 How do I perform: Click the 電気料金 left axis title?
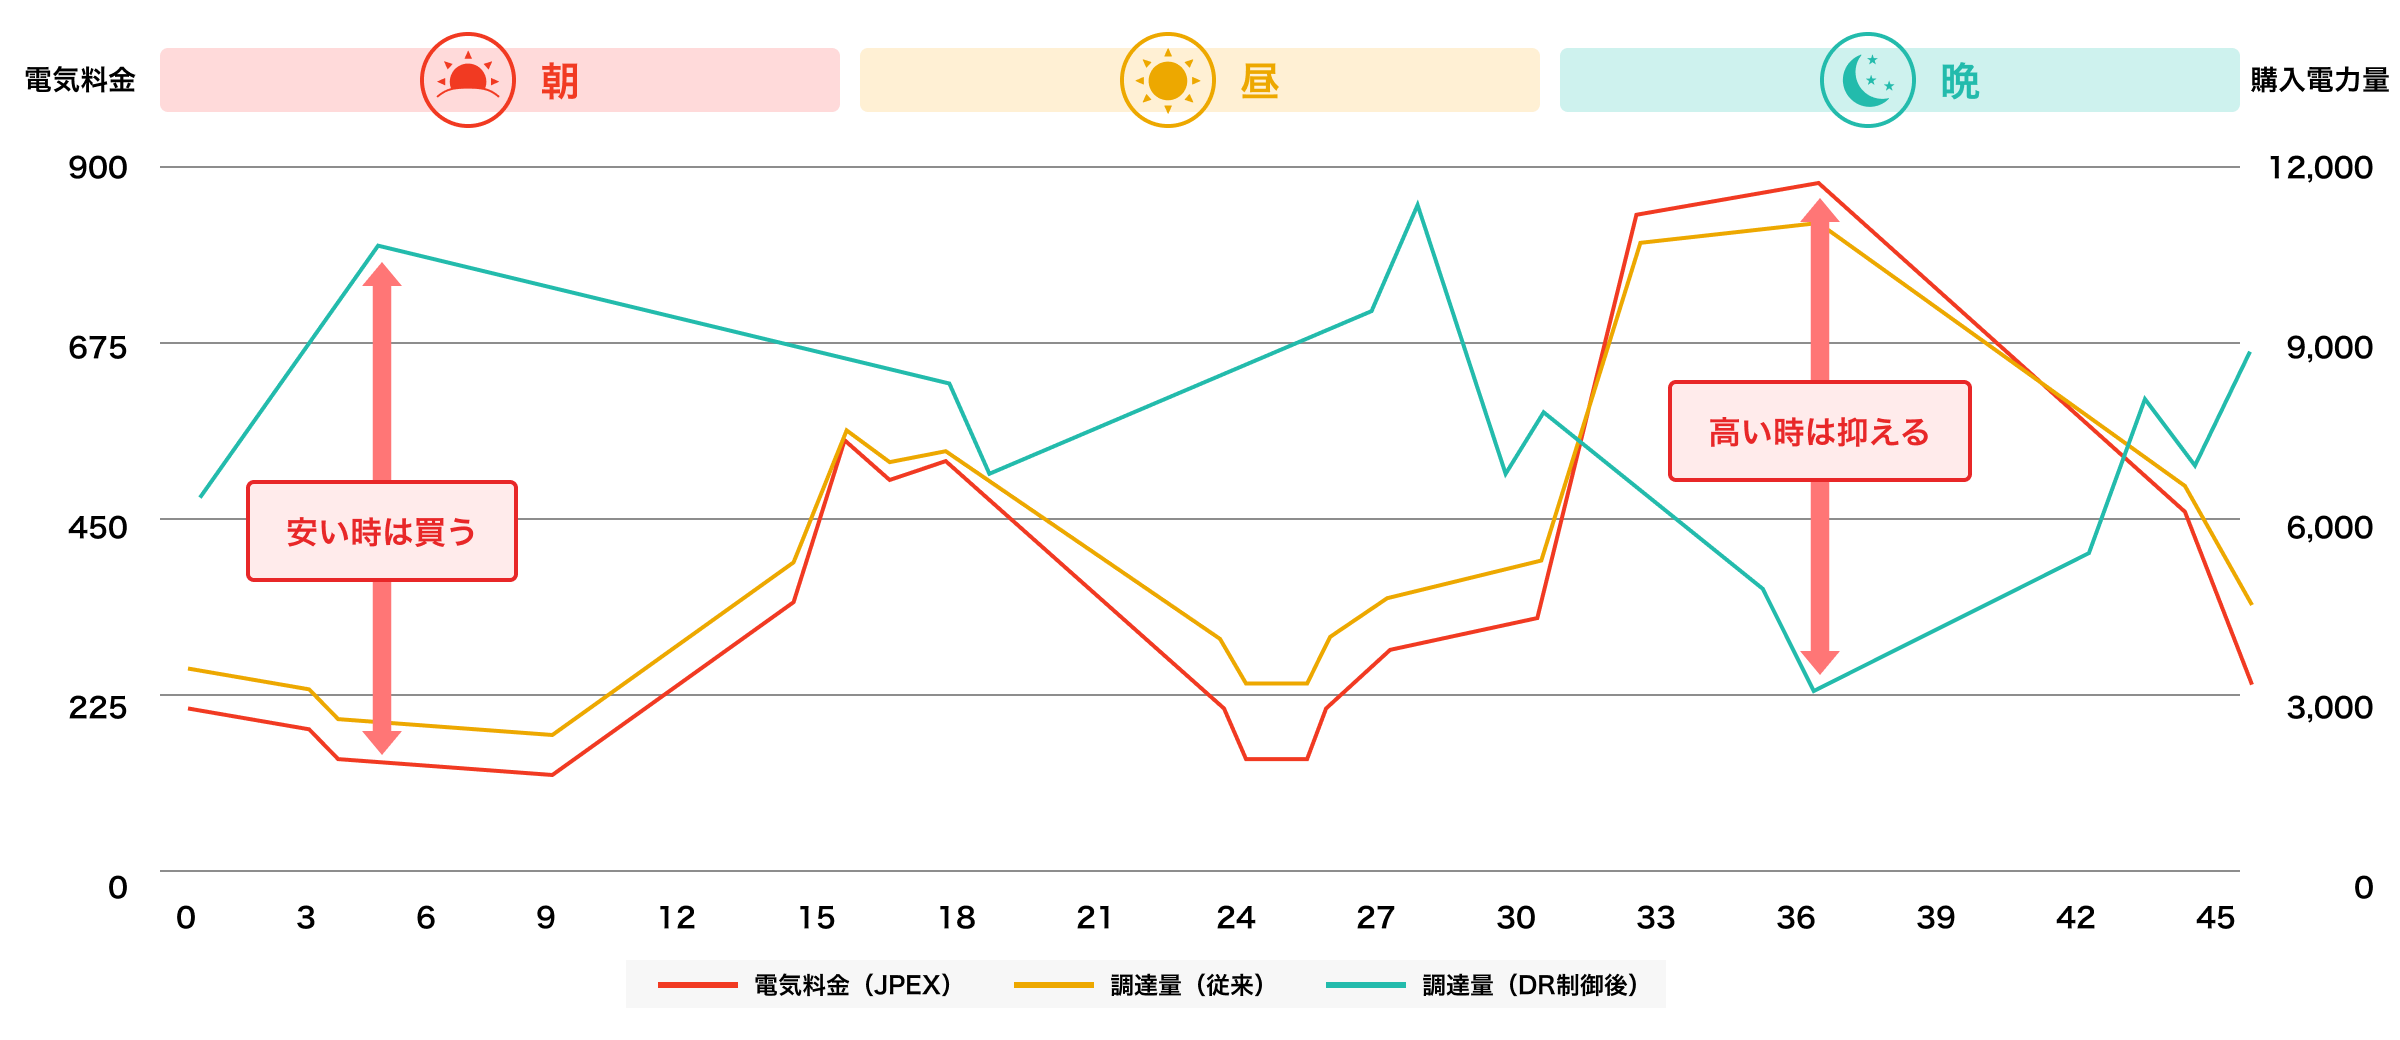(80, 80)
